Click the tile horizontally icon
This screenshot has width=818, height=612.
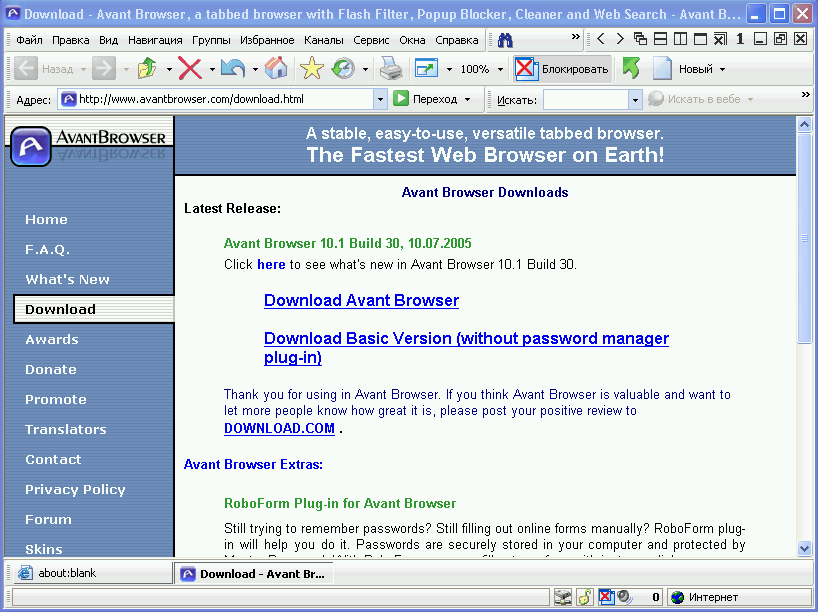660,39
